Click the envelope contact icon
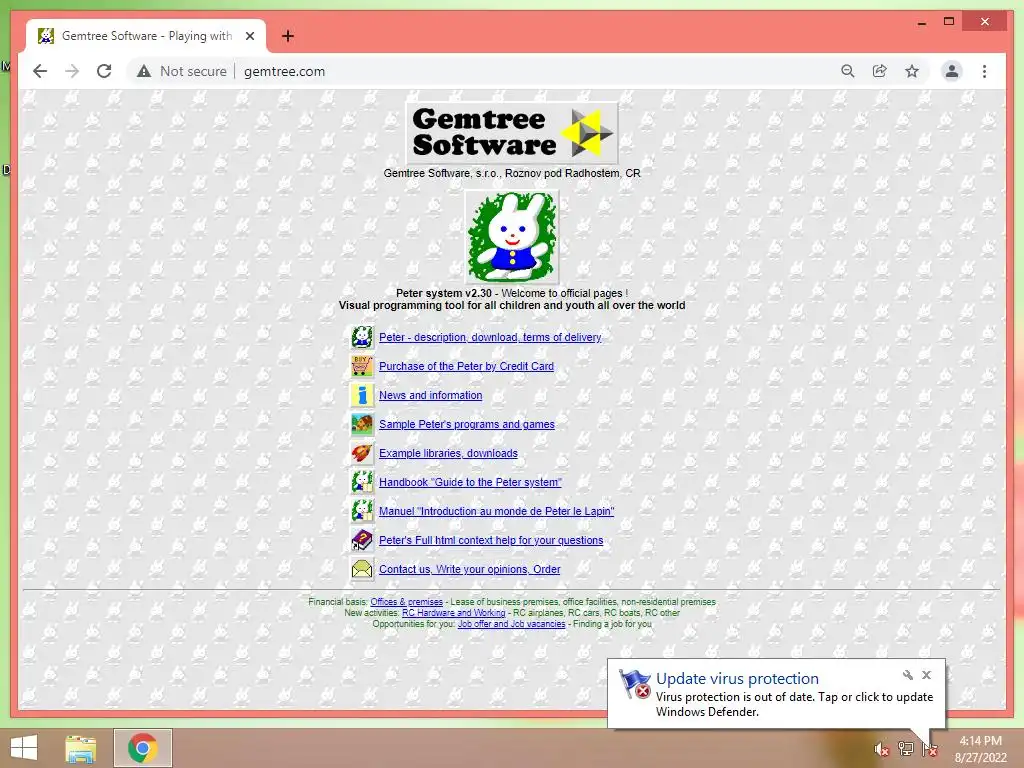 [362, 569]
